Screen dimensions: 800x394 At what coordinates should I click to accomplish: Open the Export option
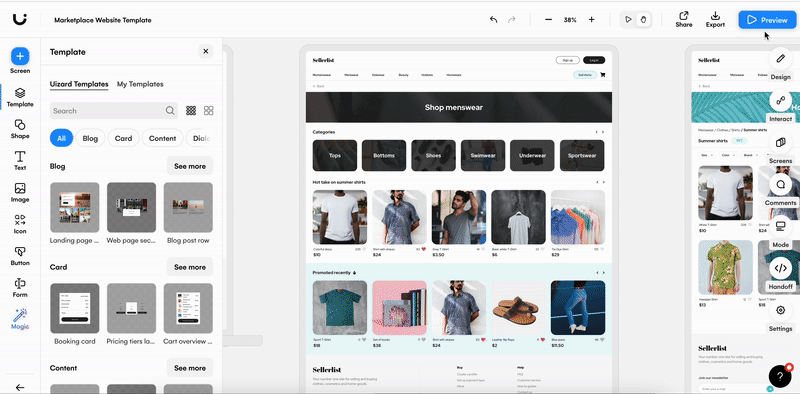coord(715,19)
